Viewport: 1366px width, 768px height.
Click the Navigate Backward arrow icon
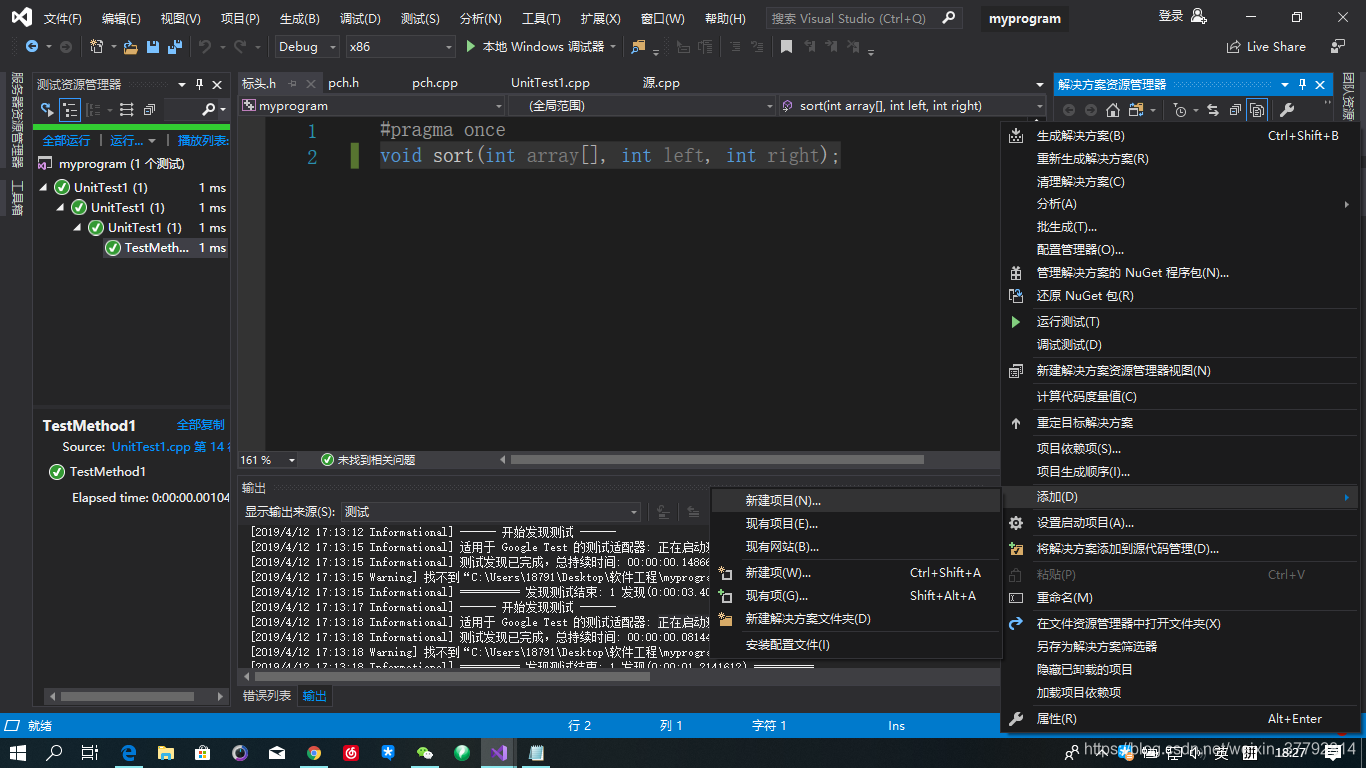point(32,46)
